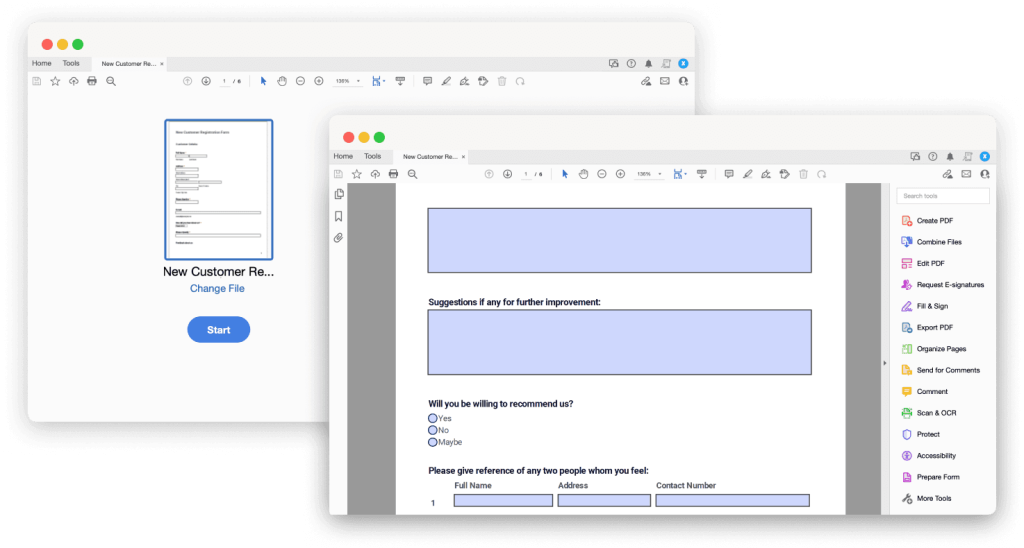Open Request E-signatures tool
The width and height of the screenshot is (1024, 548).
pos(943,285)
